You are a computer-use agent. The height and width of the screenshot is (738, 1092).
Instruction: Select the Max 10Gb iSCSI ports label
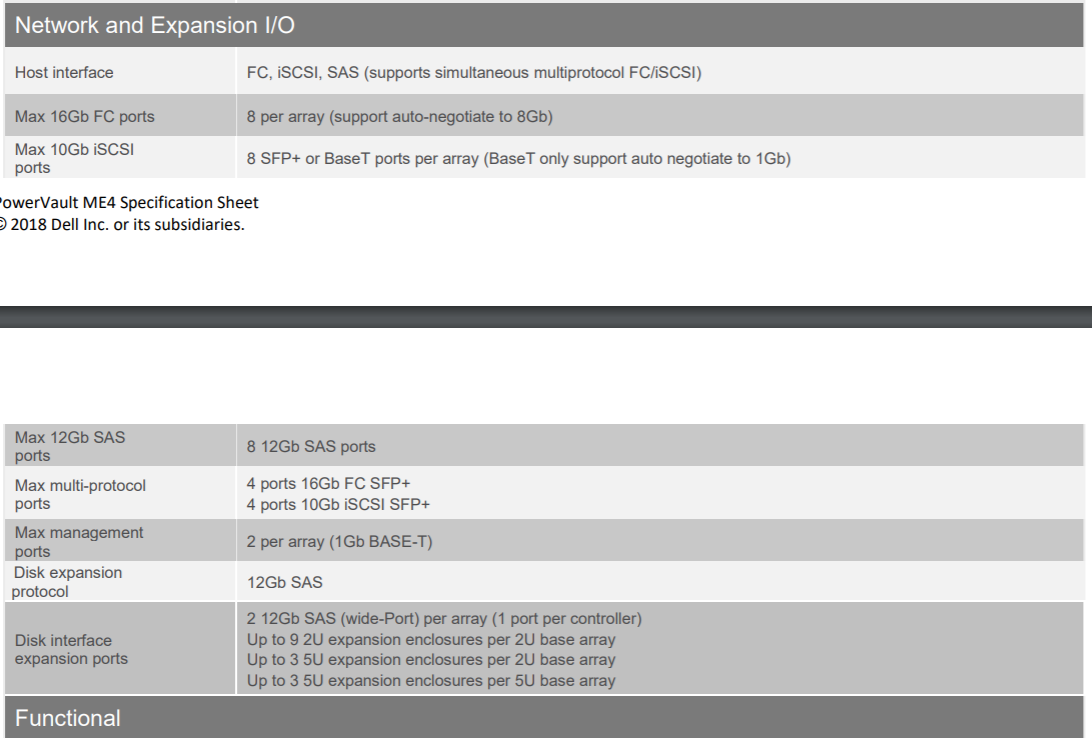click(x=74, y=158)
